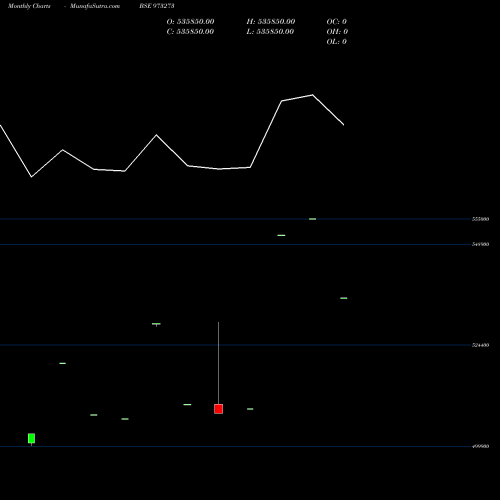Click the 524480 price axis label

481,345
